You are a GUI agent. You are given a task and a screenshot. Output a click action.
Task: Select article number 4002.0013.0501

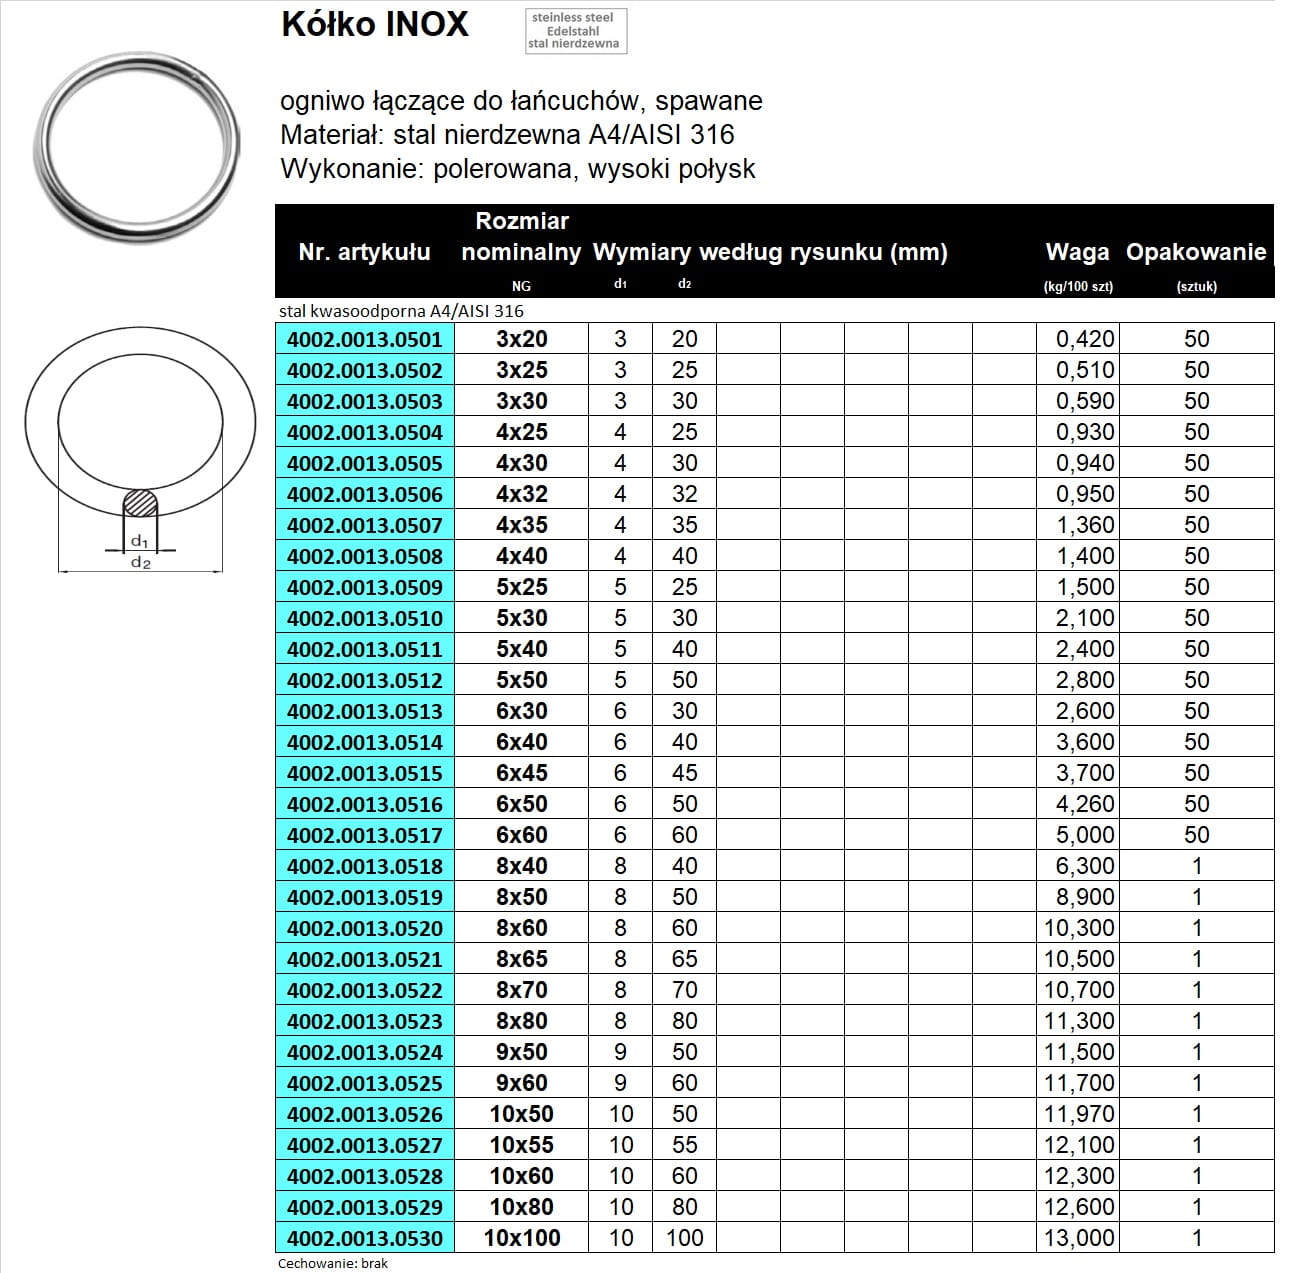click(364, 339)
